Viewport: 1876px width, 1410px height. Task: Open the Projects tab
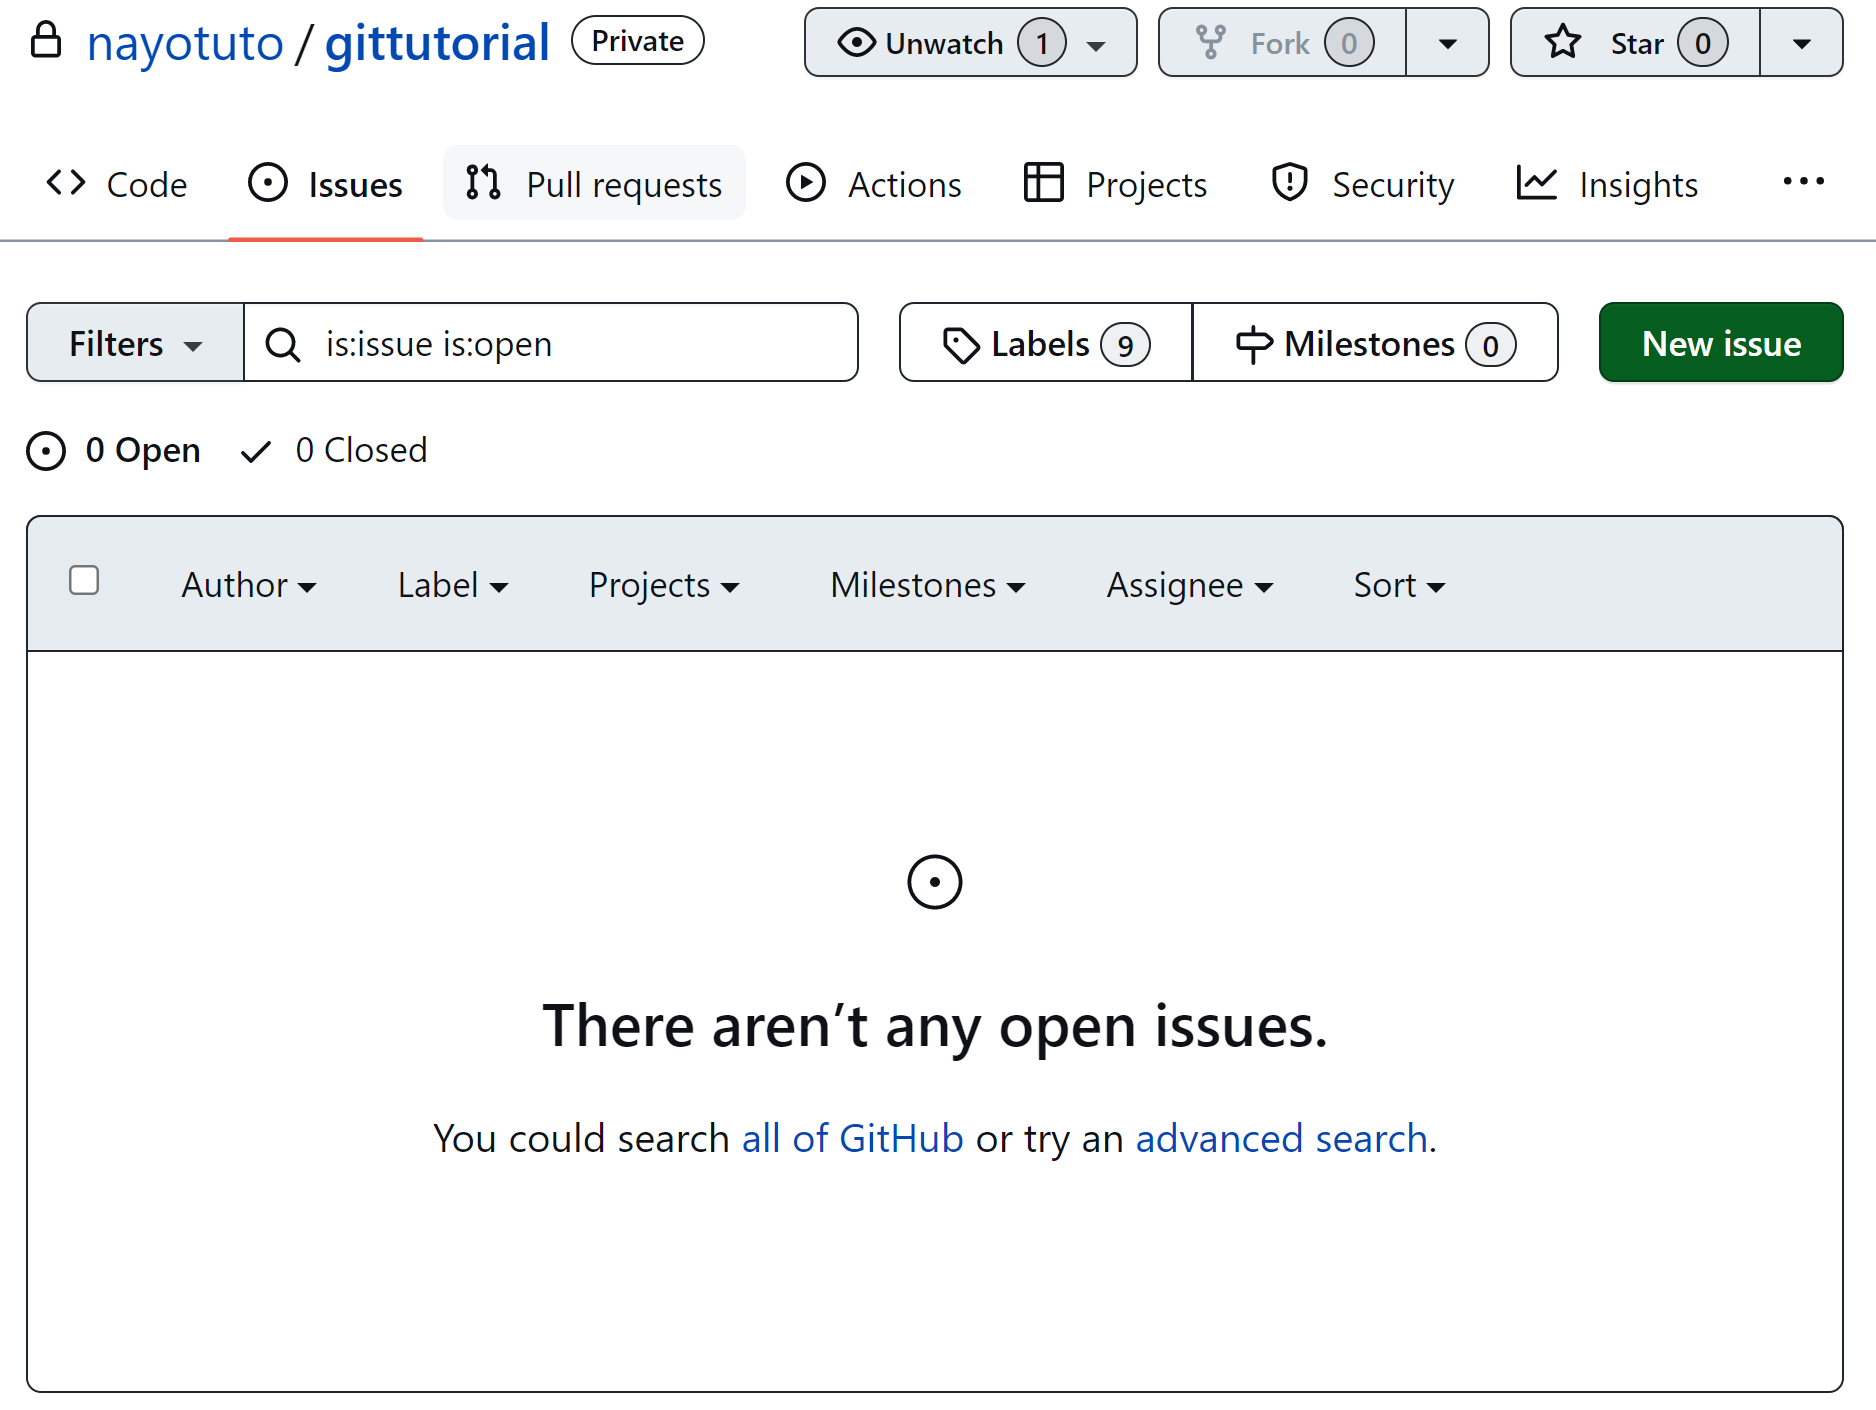tap(1116, 184)
